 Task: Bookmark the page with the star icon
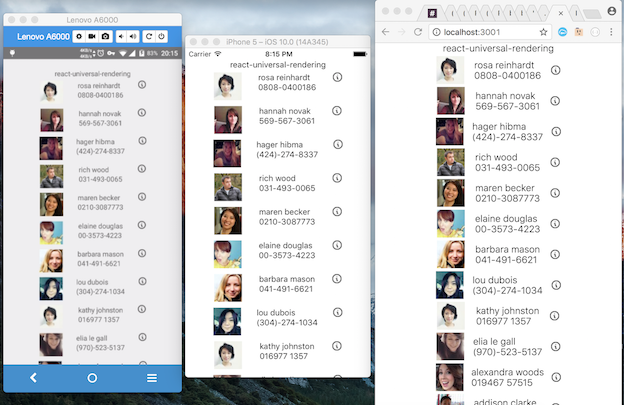[x=543, y=32]
